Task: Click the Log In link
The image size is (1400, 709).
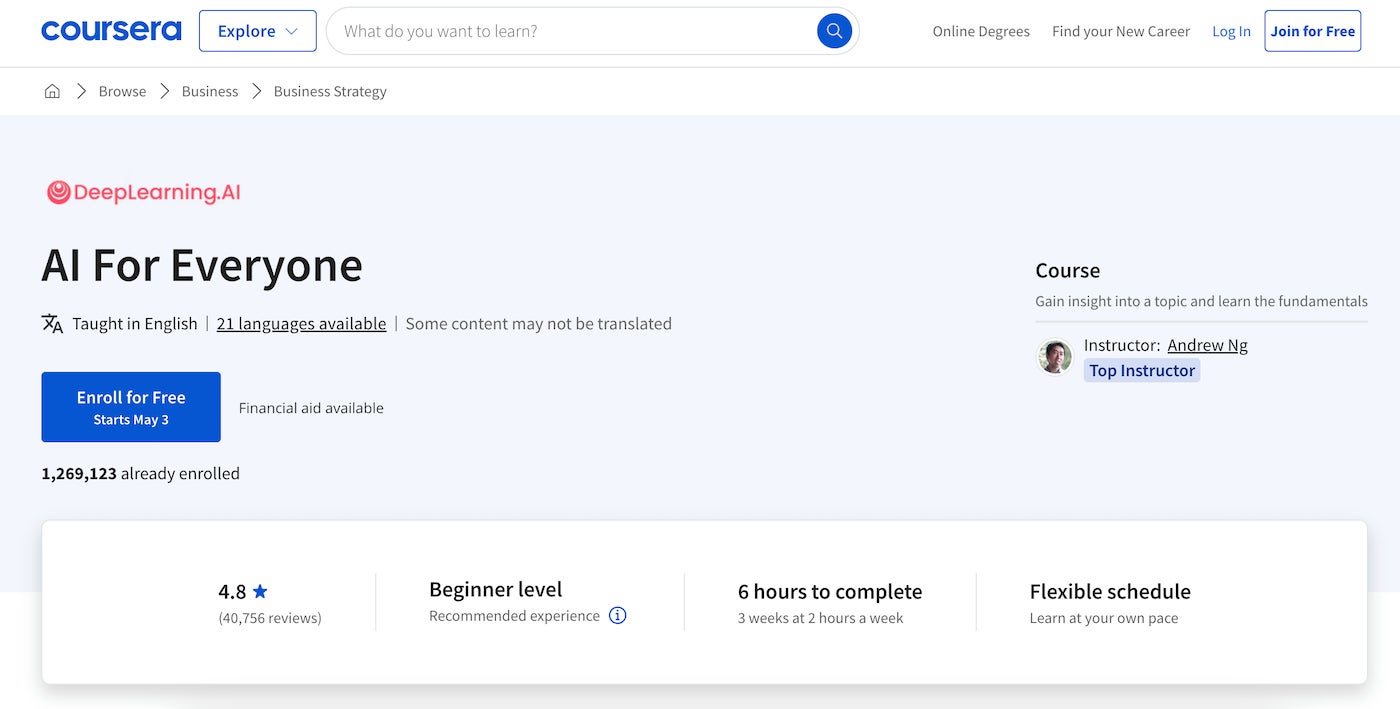Action: tap(1231, 31)
